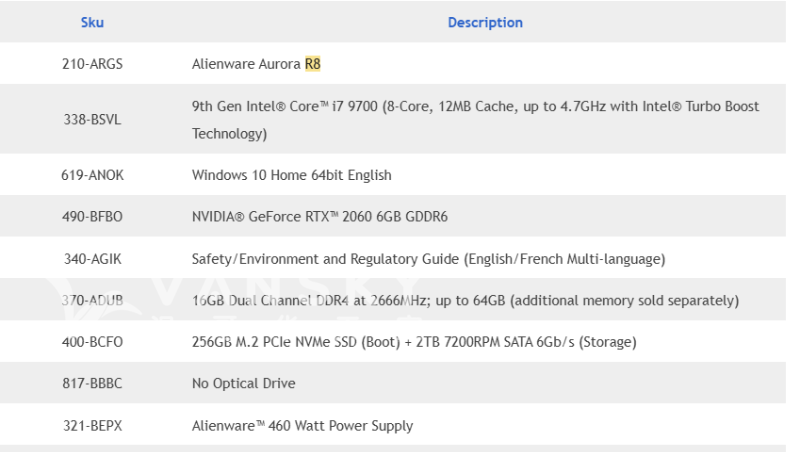Select the 210-ARGS sku cell
Screen dimensions: 800x452
point(92,64)
